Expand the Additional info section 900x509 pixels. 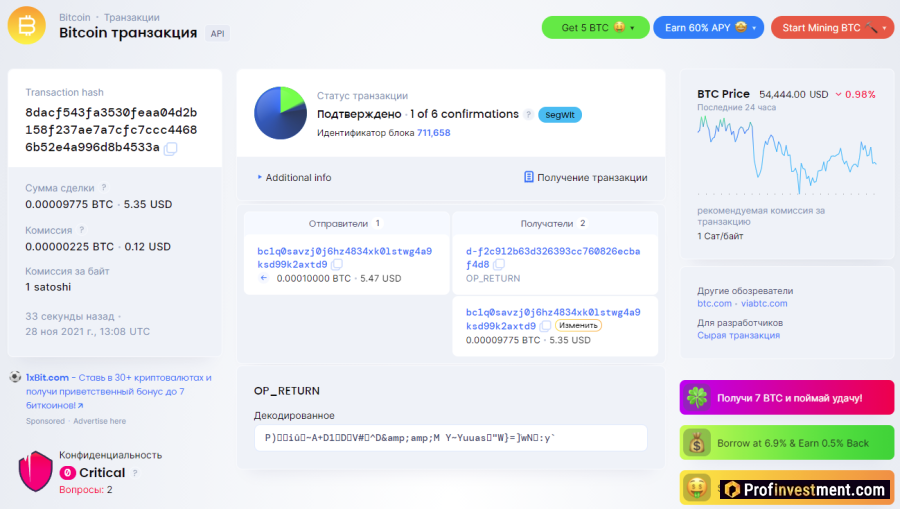(294, 178)
